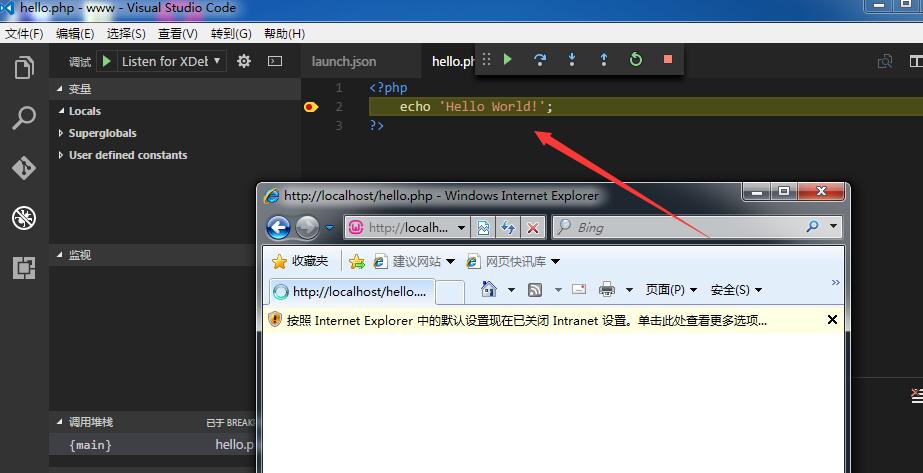Viewport: 923px width, 473px height.
Task: Open the Extensions view in activity bar
Action: tap(24, 268)
